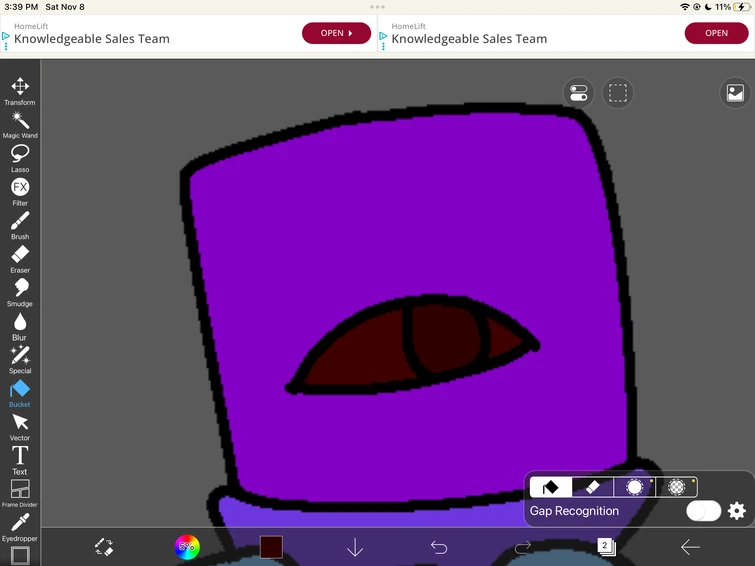Tap the dark red current color swatch
The height and width of the screenshot is (566, 755).
click(x=271, y=547)
